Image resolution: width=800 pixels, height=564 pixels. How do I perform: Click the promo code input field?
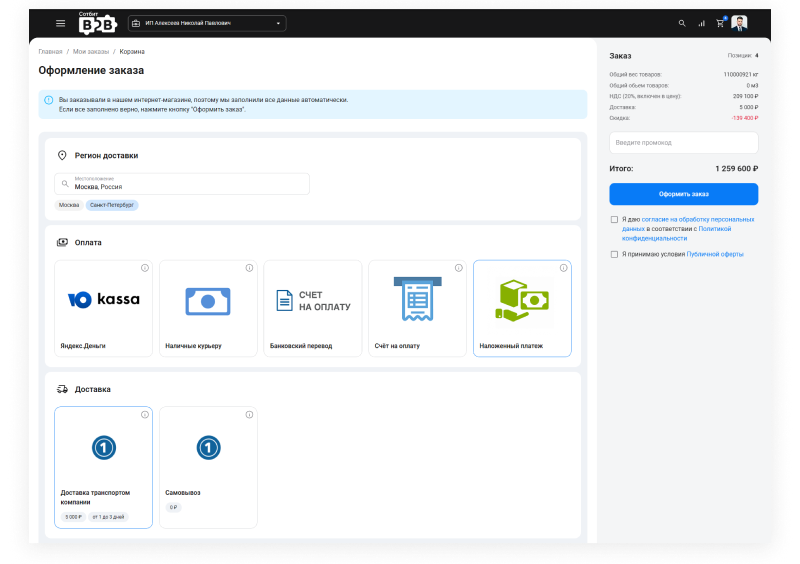tap(683, 143)
